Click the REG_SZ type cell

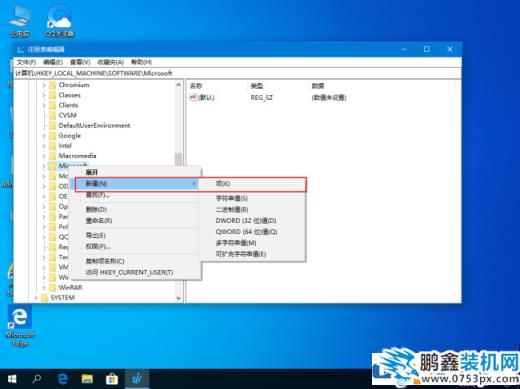pyautogui.click(x=262, y=98)
